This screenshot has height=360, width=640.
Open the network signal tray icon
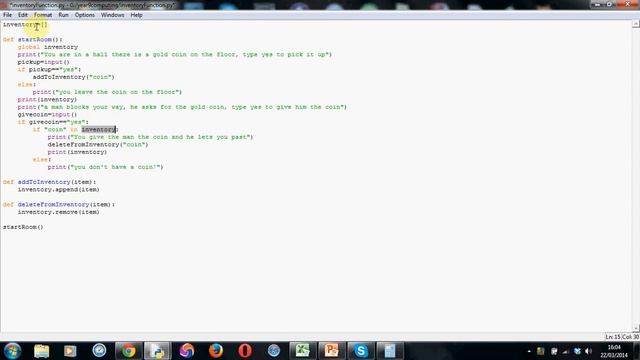[565, 351]
